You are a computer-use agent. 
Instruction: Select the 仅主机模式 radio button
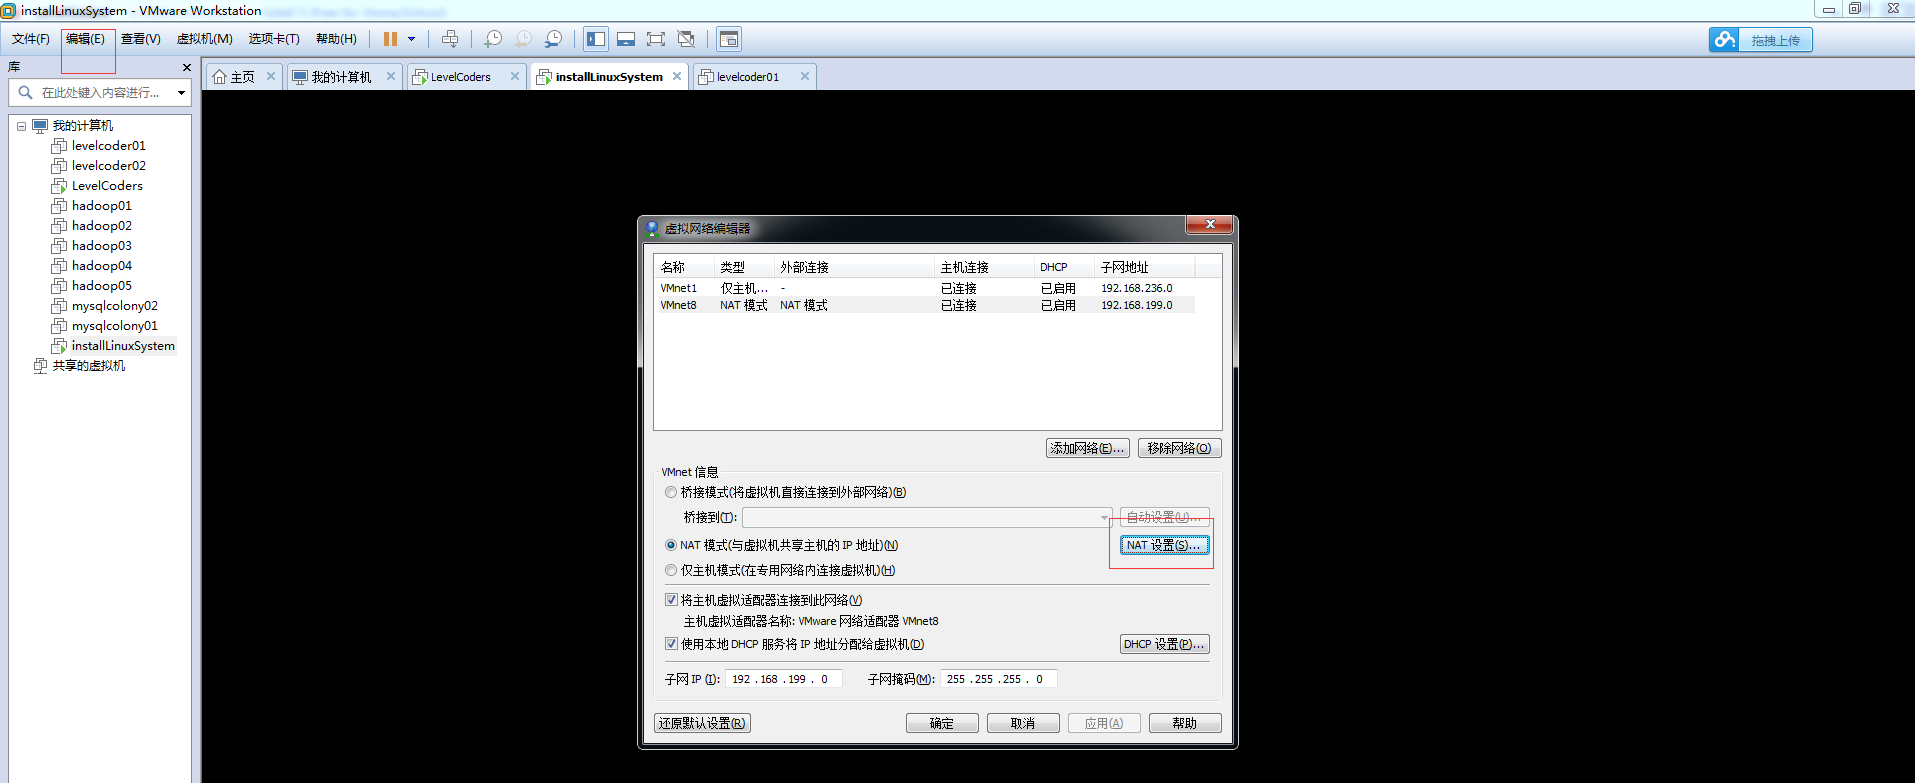(x=671, y=570)
